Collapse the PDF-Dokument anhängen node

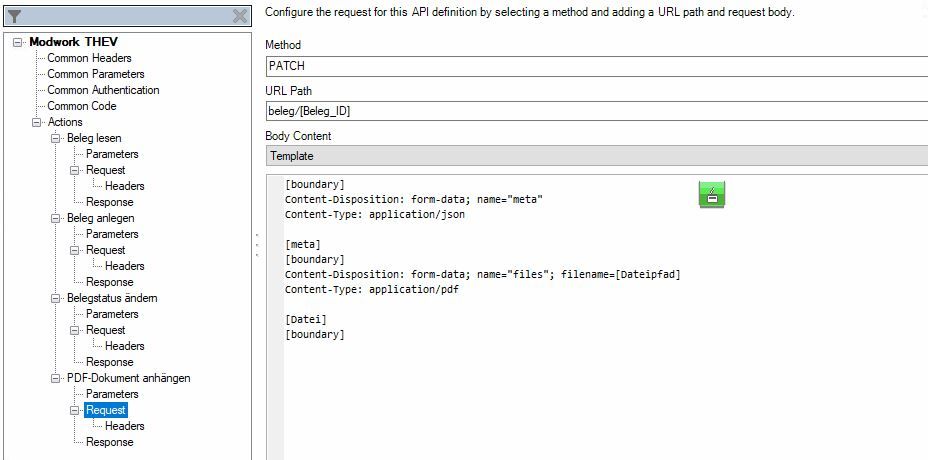pyautogui.click(x=56, y=378)
